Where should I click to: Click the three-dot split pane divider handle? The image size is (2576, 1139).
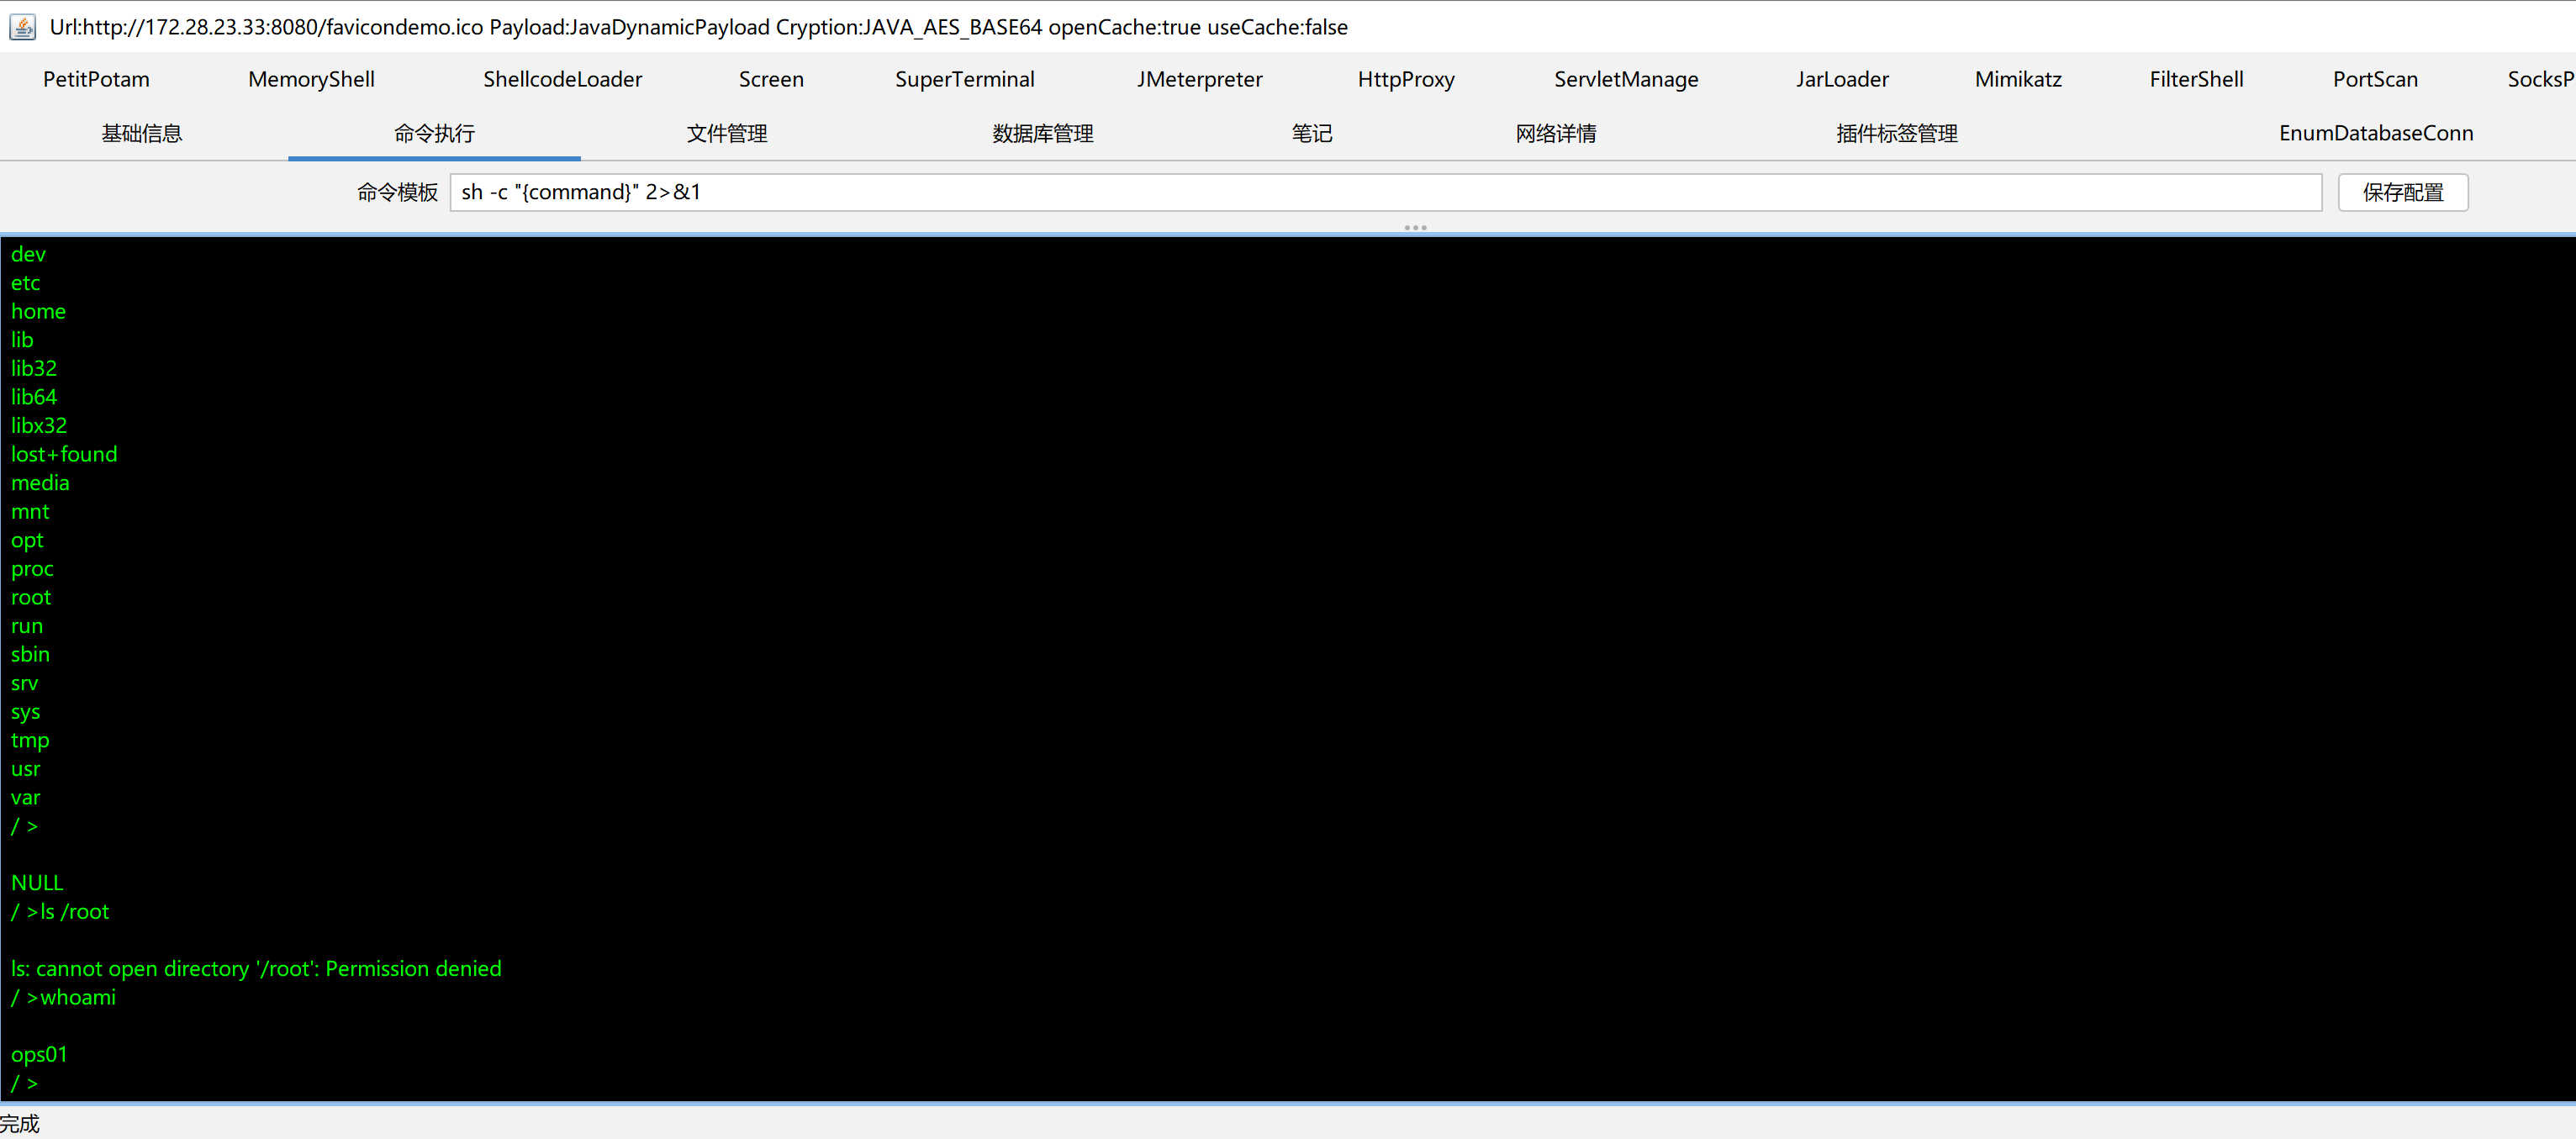(x=1415, y=228)
